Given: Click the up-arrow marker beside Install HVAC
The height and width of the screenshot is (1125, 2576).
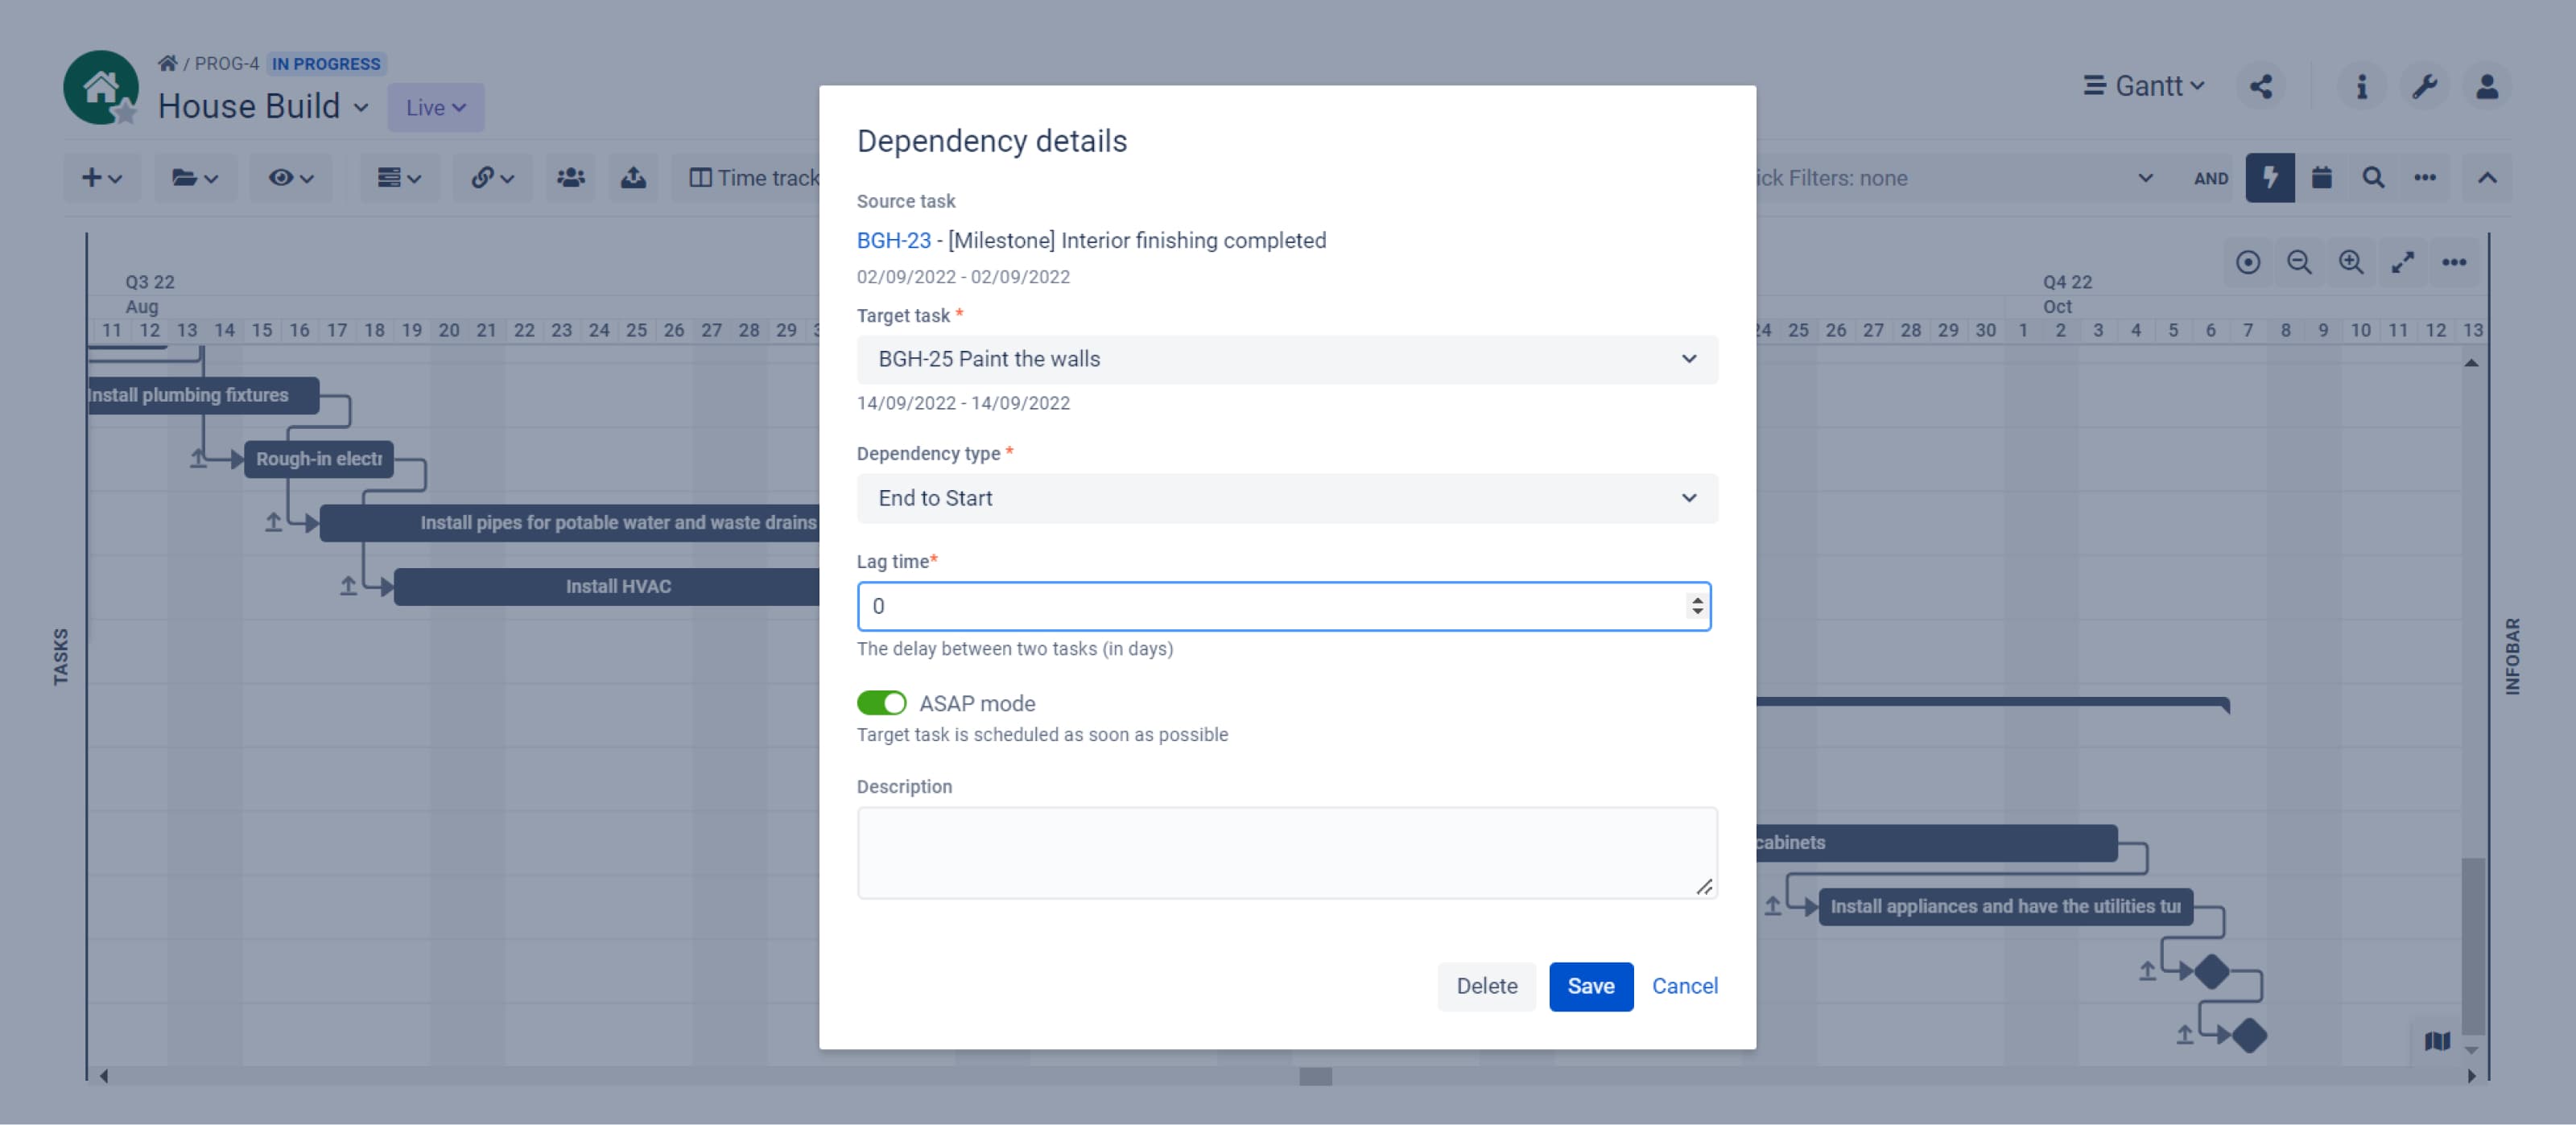Looking at the screenshot, I should point(348,586).
